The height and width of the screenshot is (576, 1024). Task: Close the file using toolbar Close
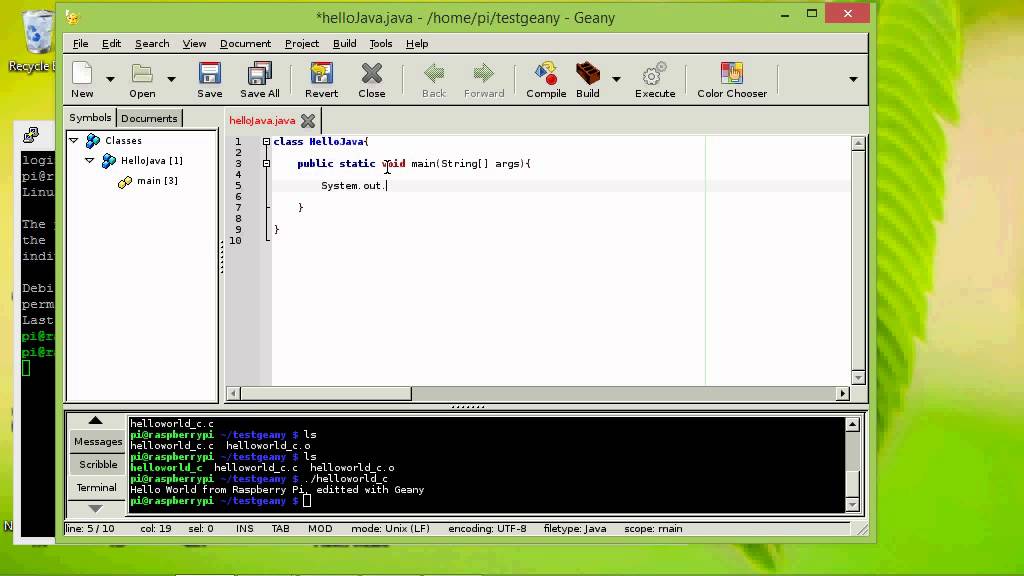coord(372,80)
